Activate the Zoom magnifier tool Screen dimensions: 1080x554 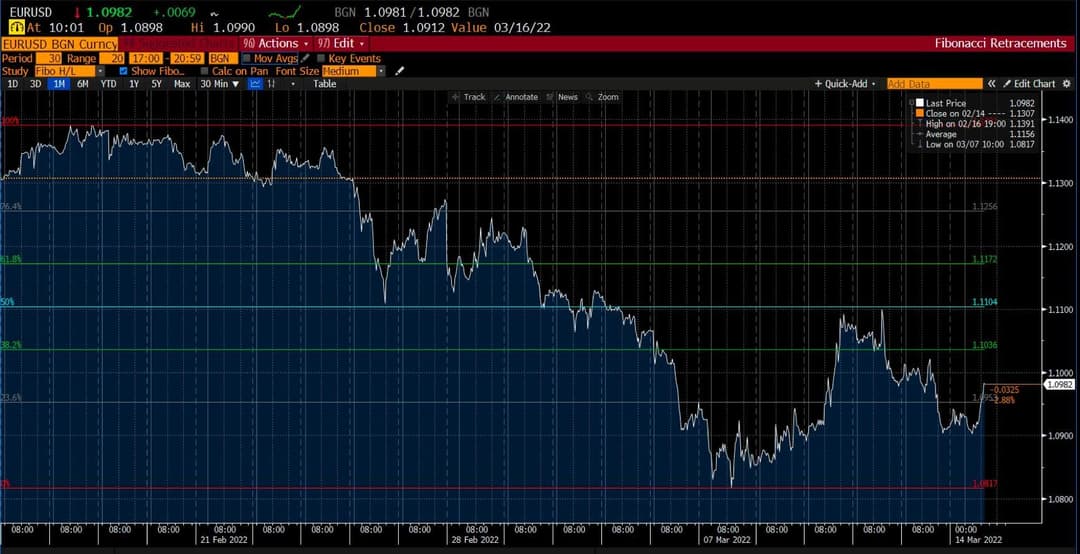pos(602,97)
